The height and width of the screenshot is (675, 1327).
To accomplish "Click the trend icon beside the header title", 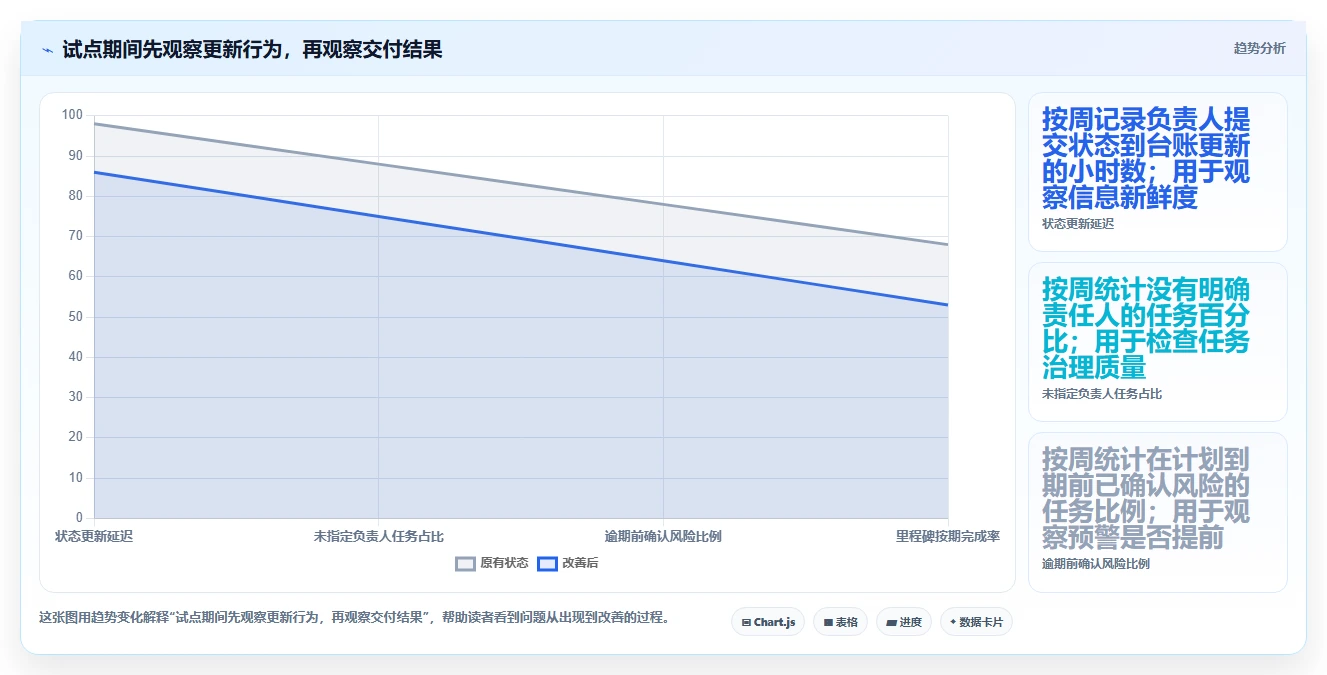I will (47, 50).
